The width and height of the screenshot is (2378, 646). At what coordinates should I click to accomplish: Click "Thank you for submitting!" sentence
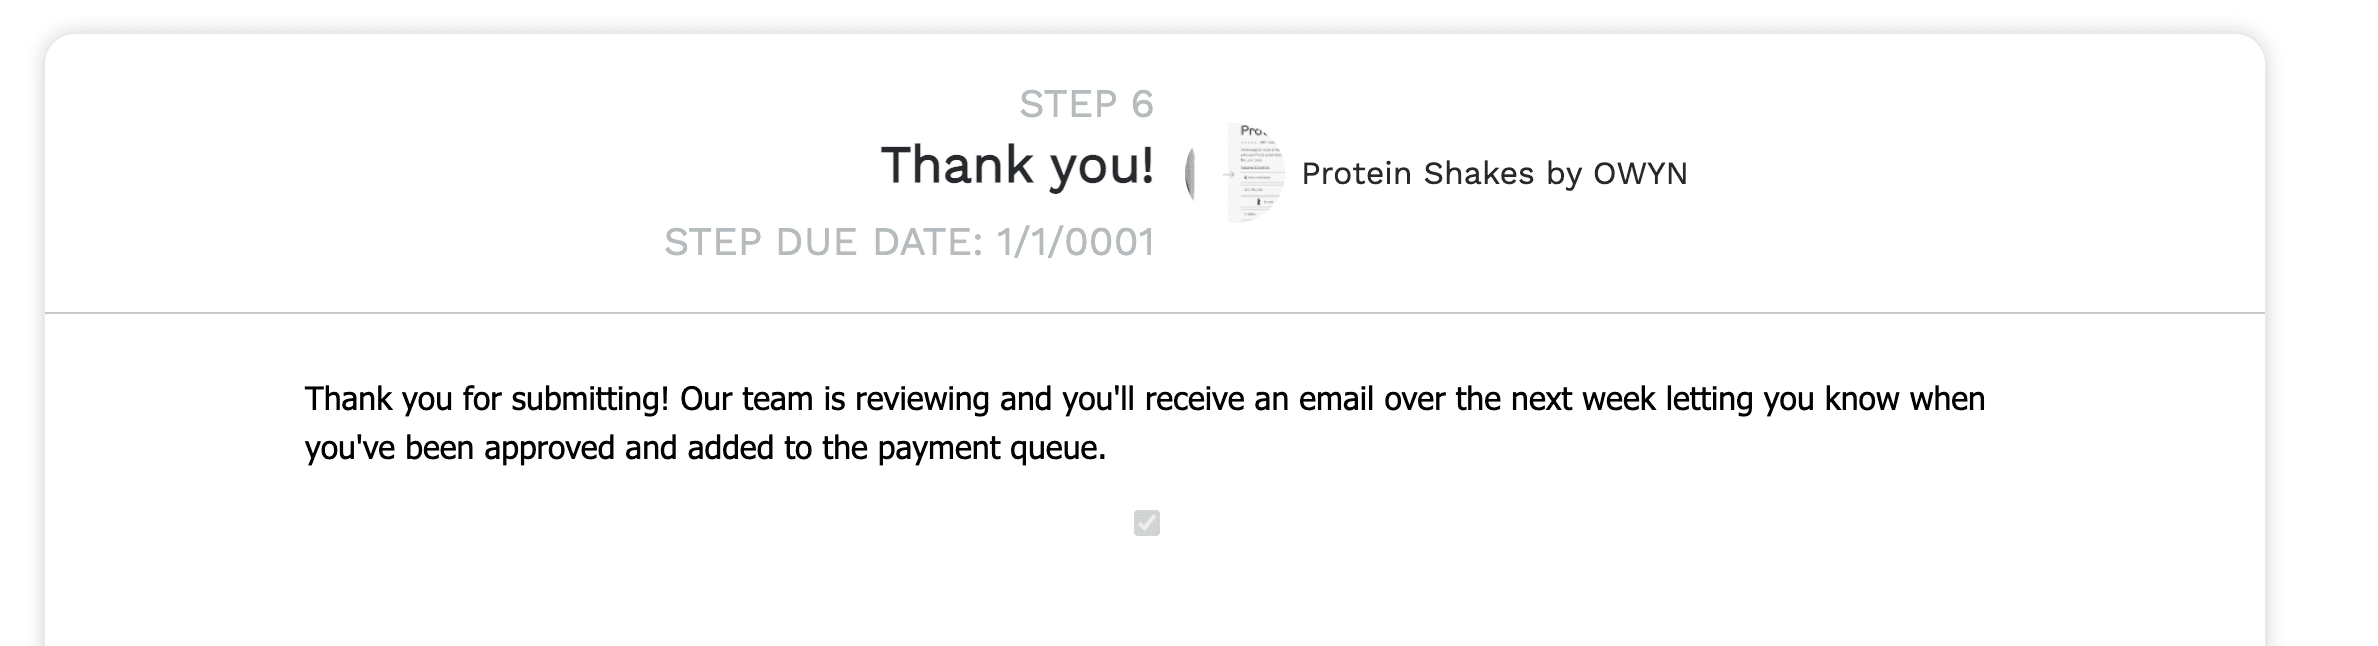click(486, 399)
